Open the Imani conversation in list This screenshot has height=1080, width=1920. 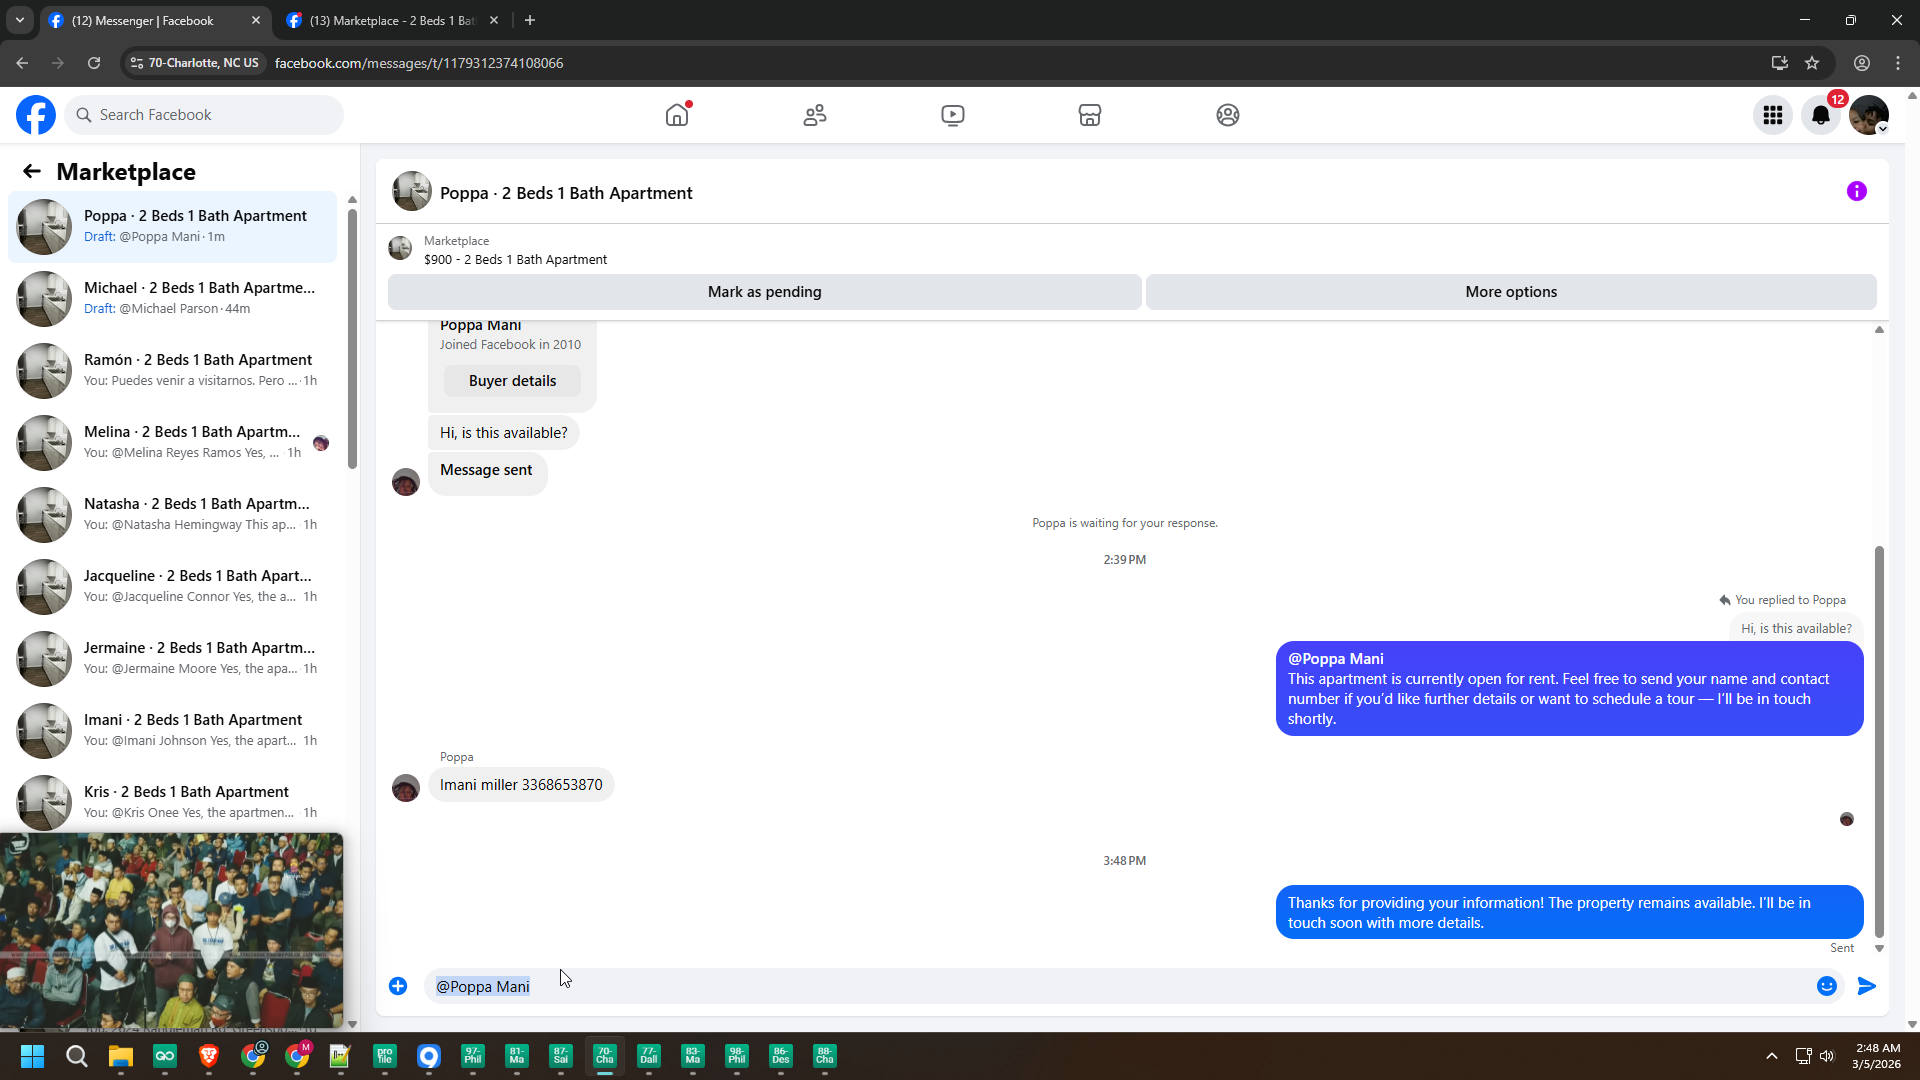pos(172,731)
